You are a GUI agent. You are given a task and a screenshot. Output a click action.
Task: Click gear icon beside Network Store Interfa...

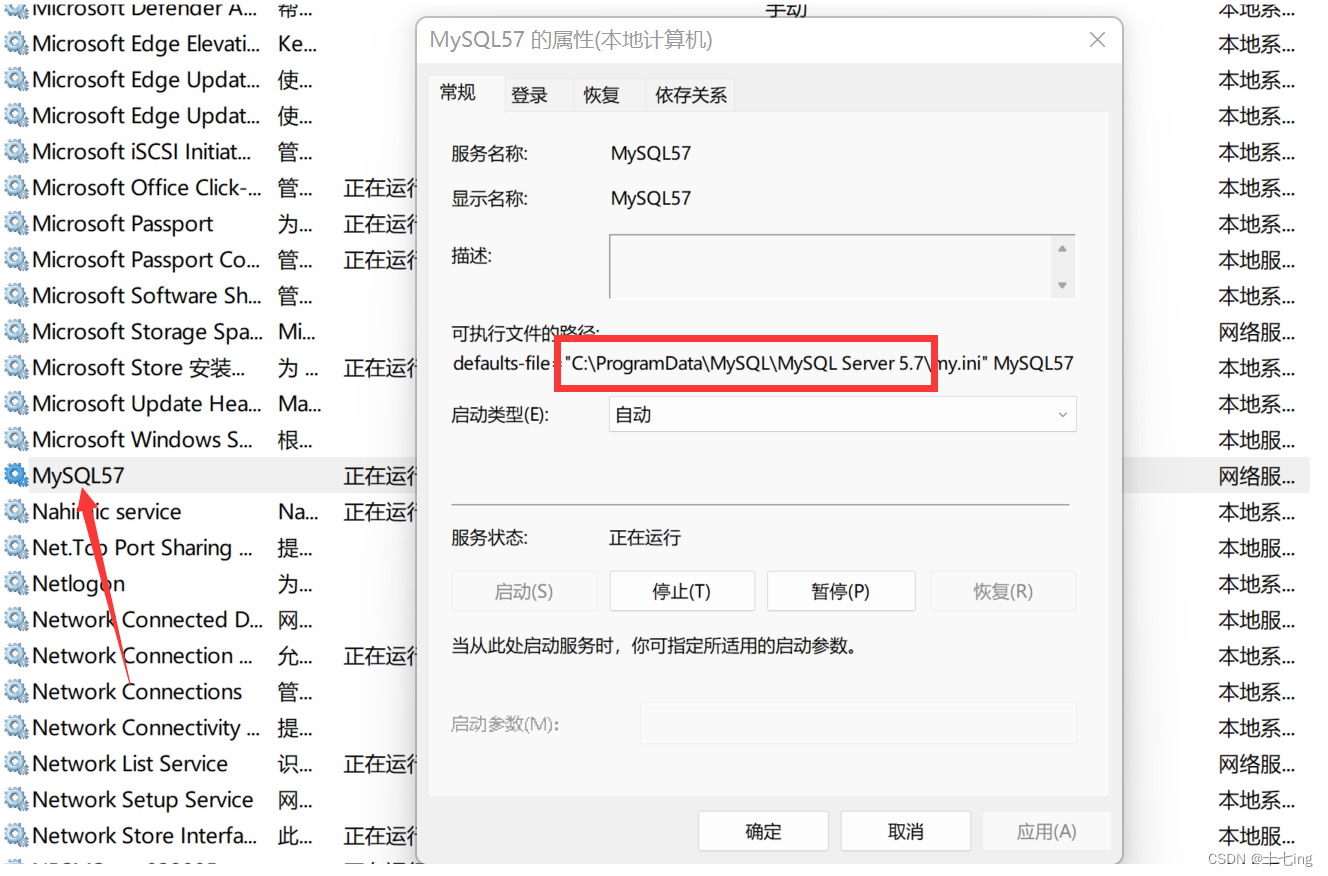click(x=16, y=836)
